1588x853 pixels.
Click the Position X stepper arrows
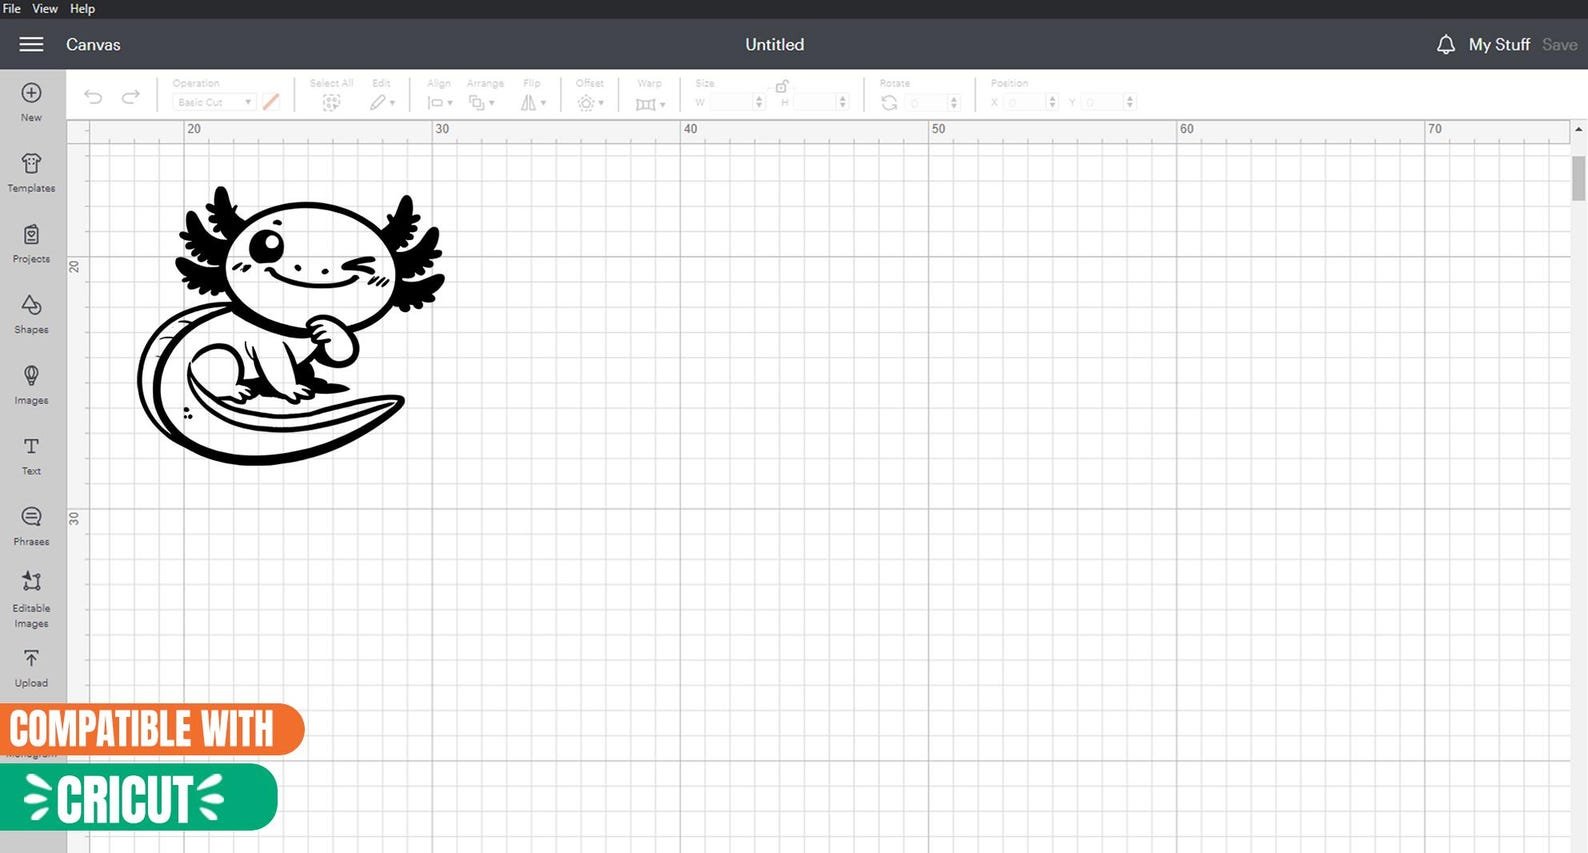coord(1052,102)
